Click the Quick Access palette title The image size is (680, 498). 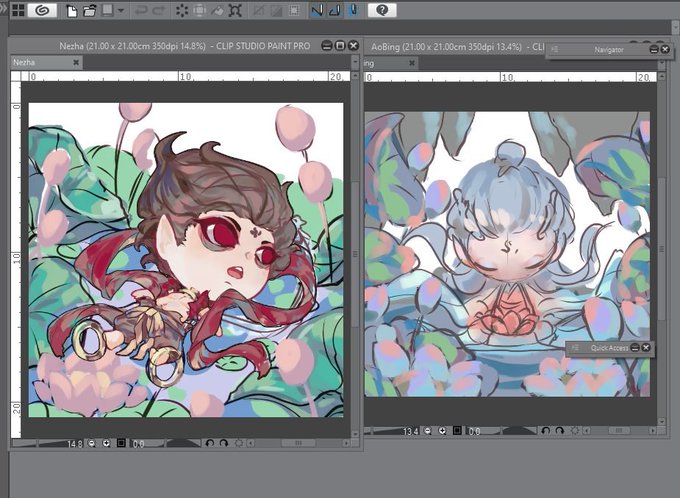tap(609, 348)
